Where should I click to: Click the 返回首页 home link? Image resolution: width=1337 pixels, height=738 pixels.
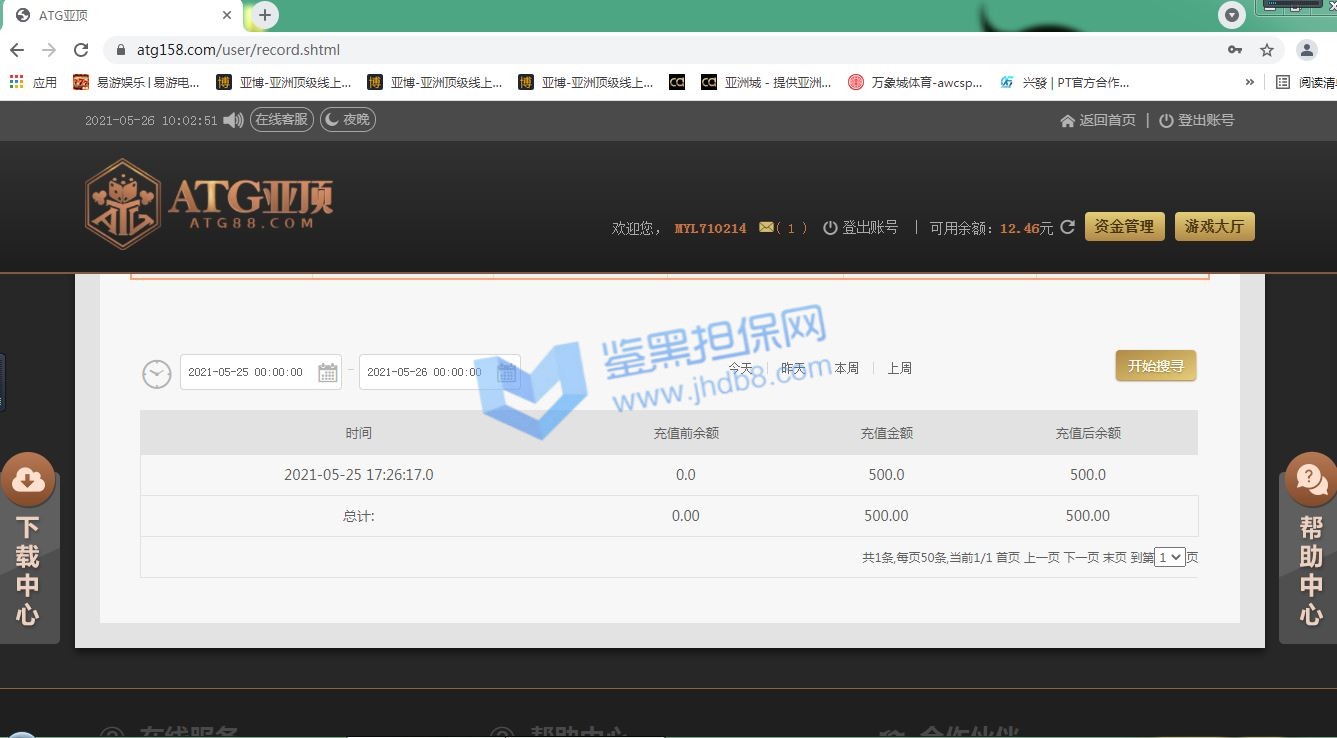tap(1098, 120)
